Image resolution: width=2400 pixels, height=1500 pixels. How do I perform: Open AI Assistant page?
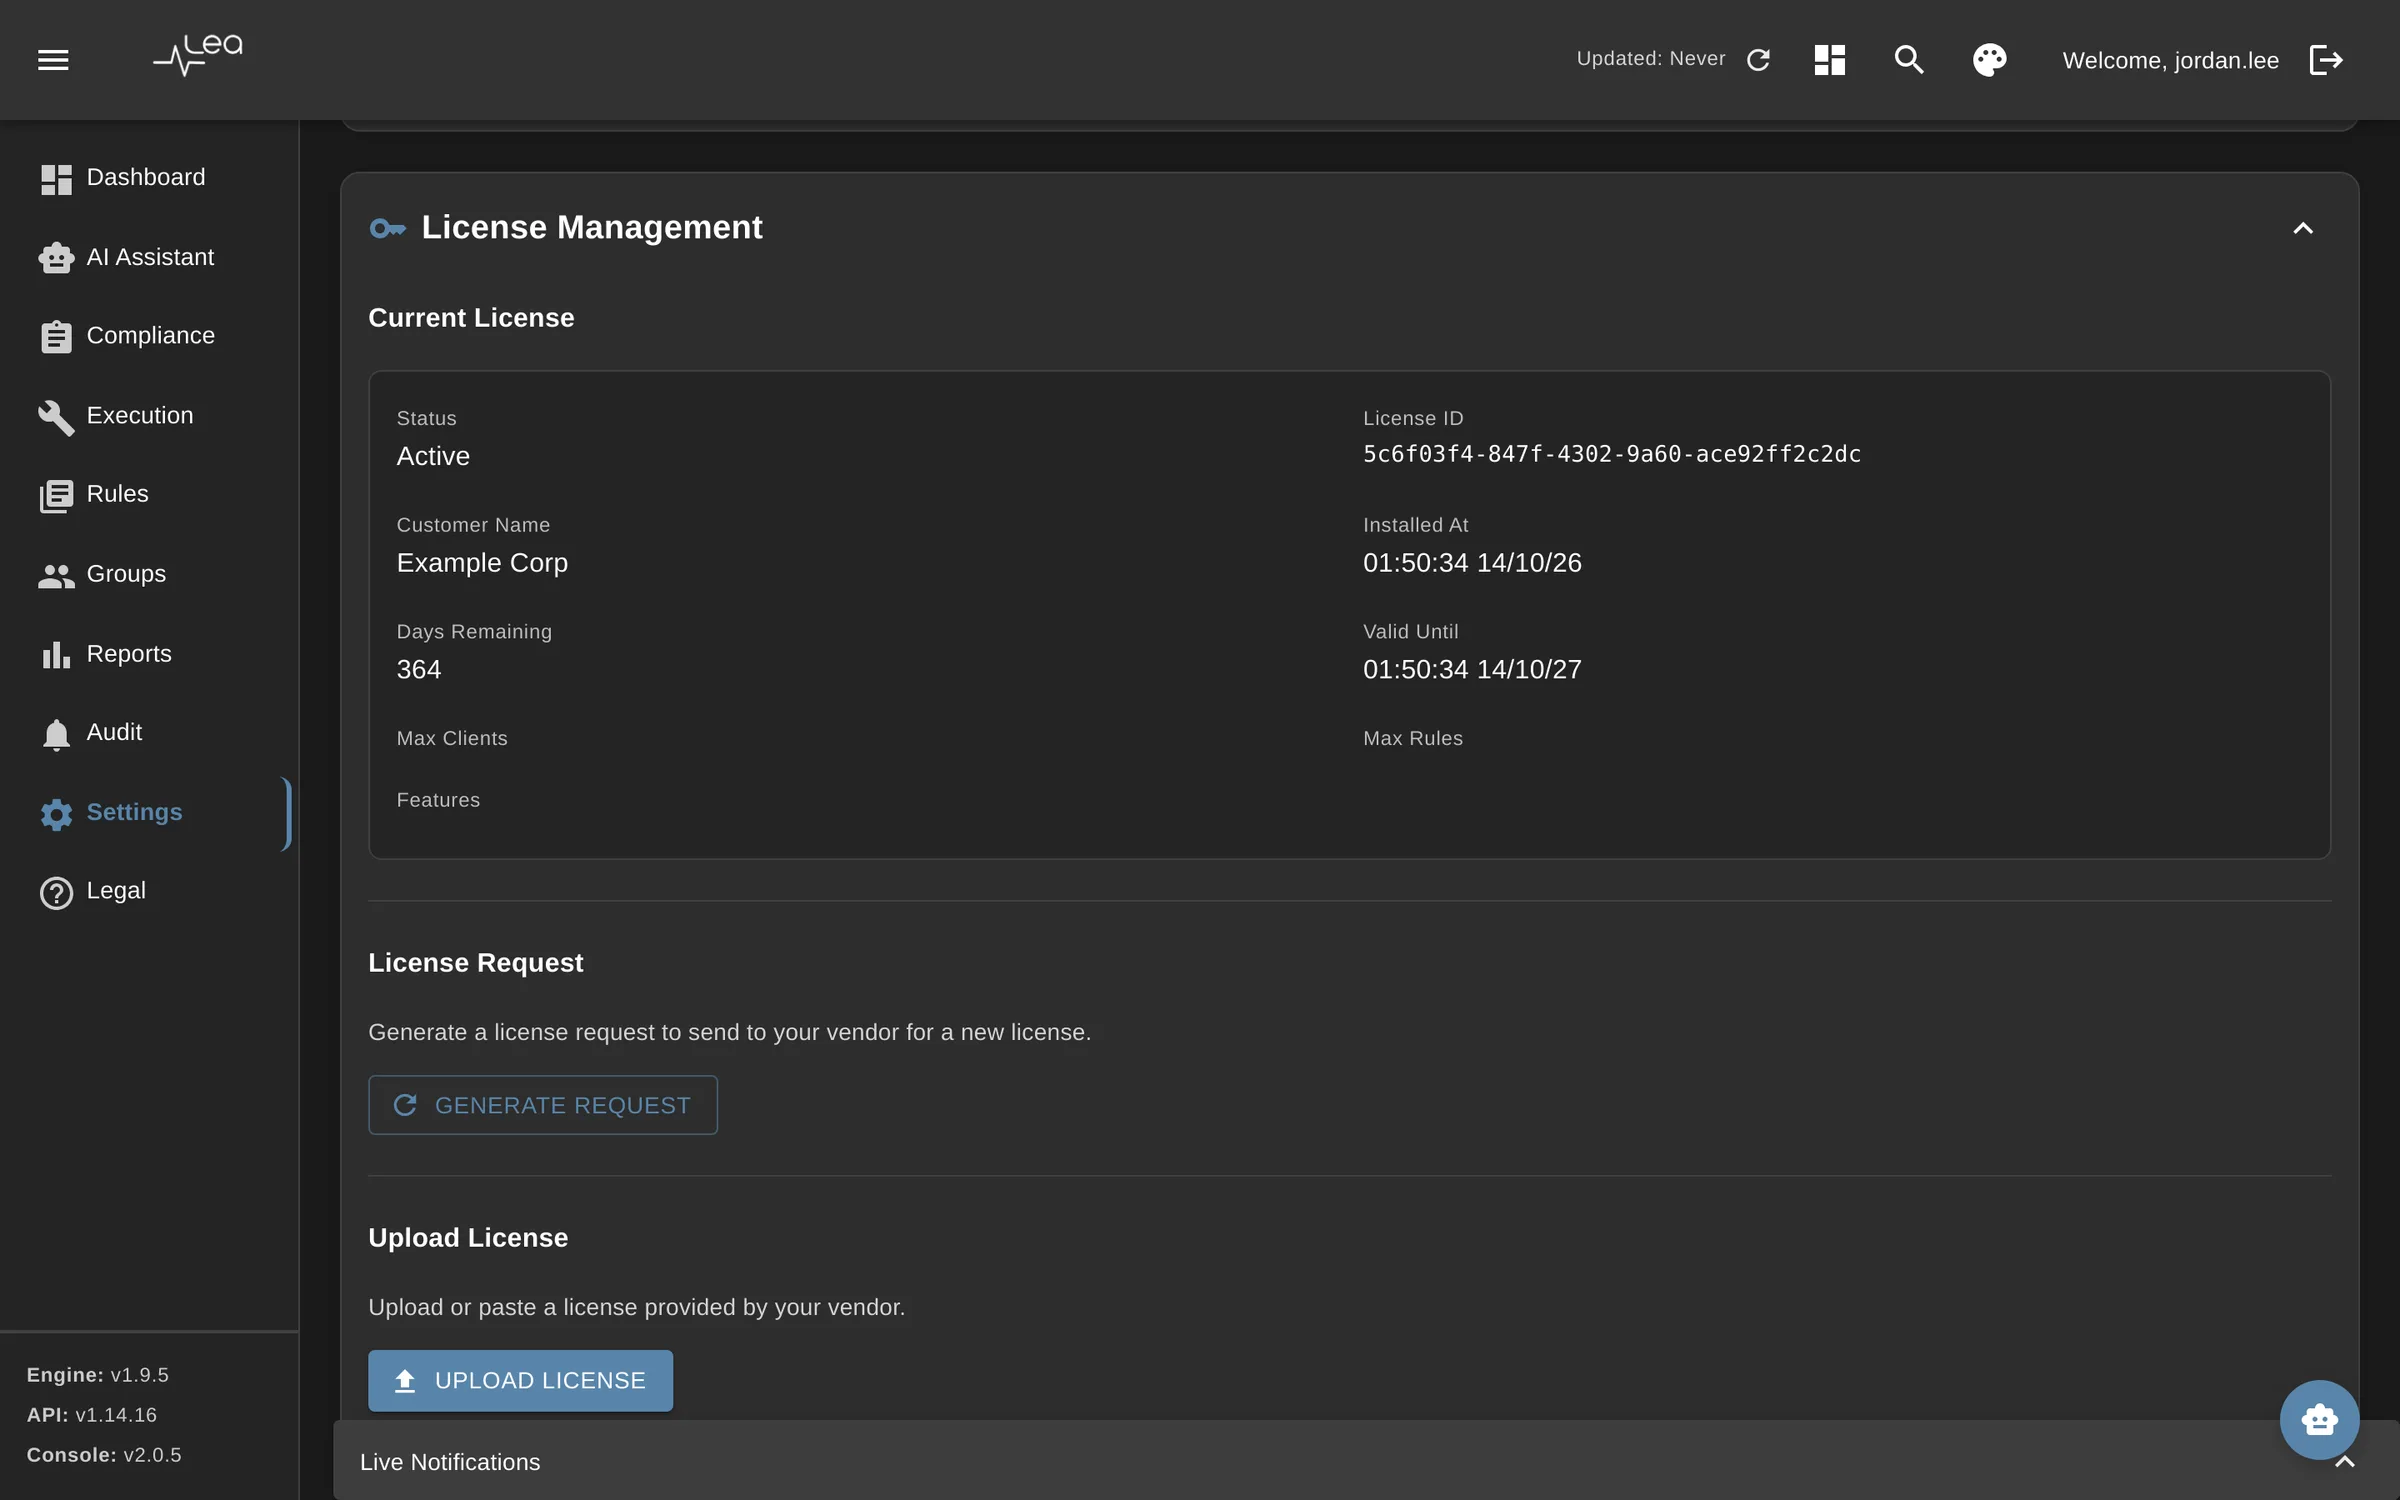tap(150, 258)
